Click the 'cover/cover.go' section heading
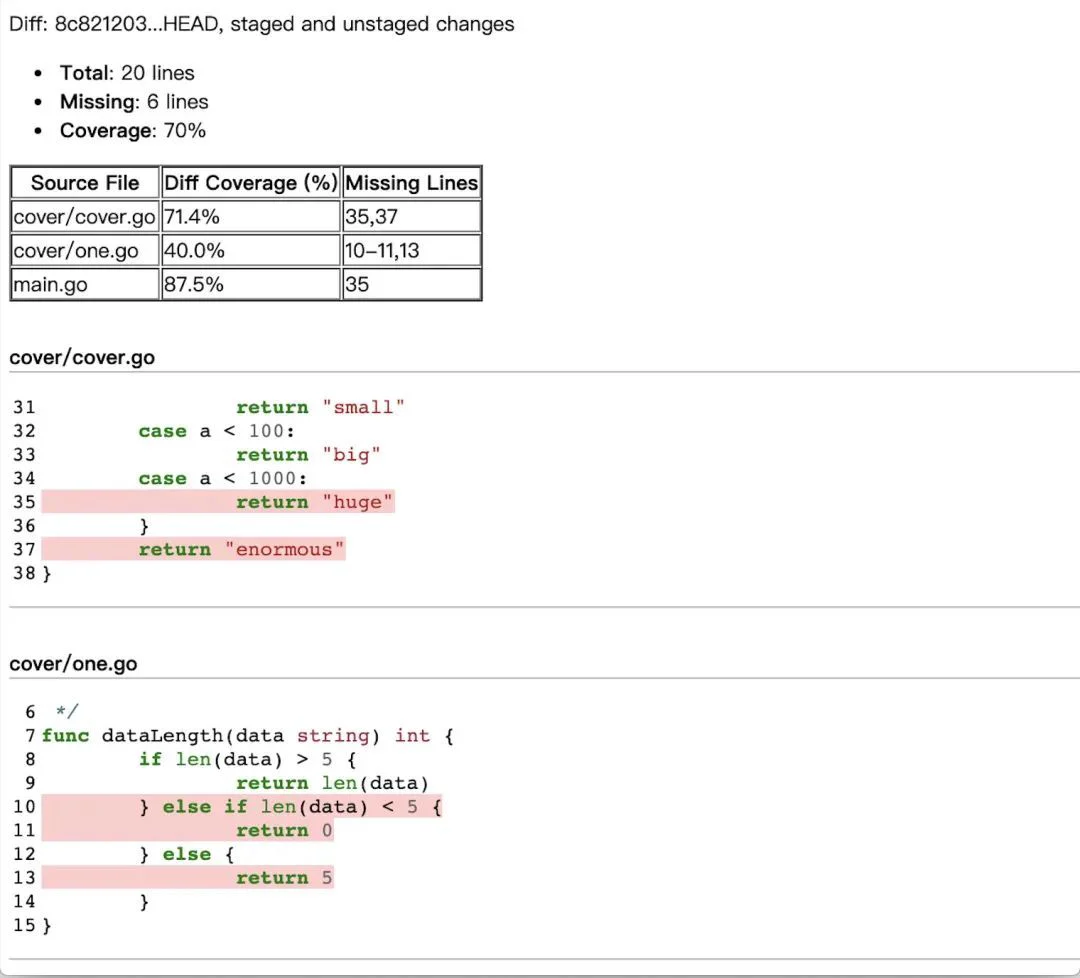The image size is (1080, 978). click(x=82, y=358)
